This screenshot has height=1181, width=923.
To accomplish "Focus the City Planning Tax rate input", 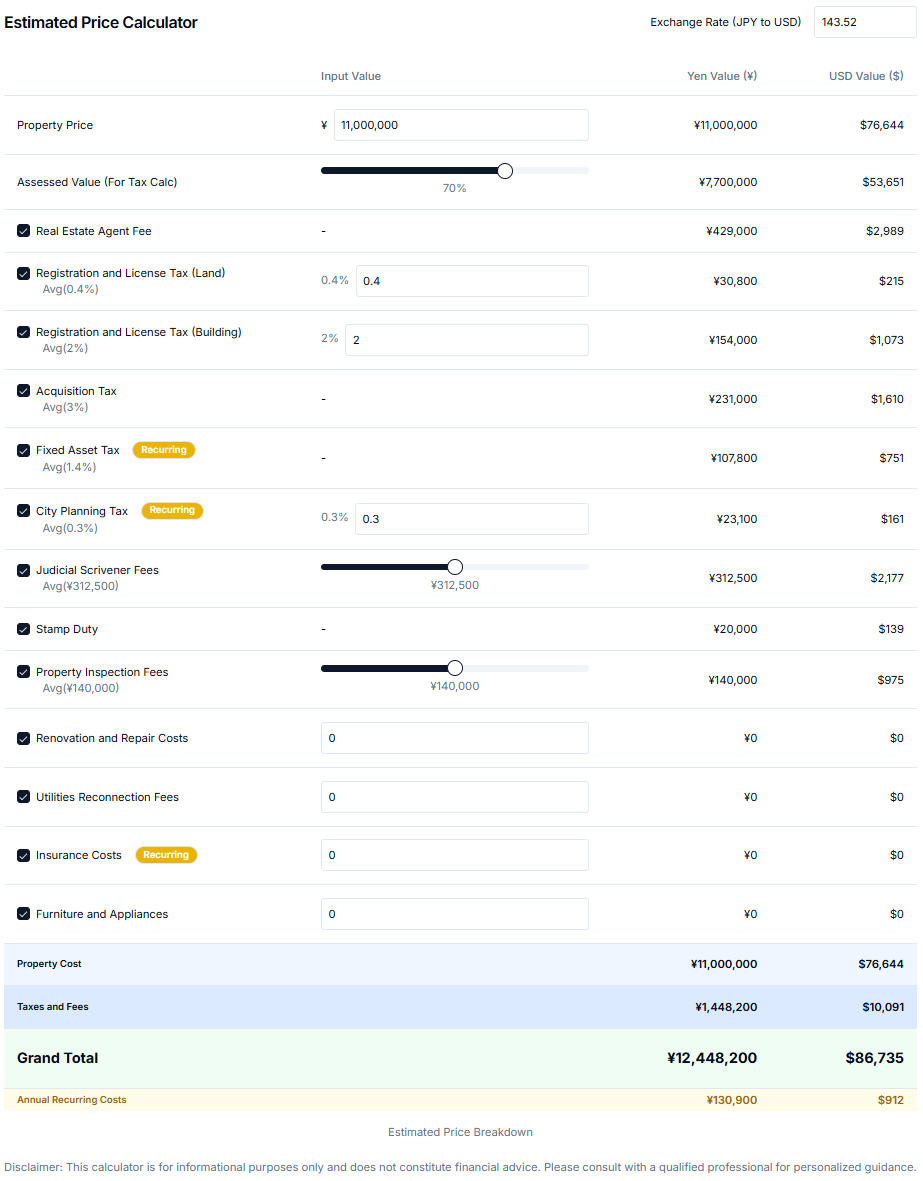I will pyautogui.click(x=472, y=519).
